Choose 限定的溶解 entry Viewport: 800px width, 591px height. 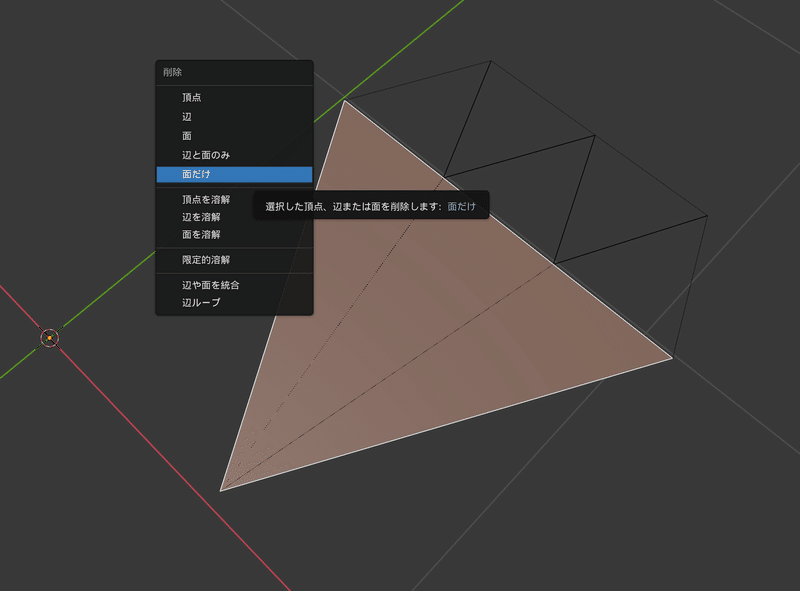[x=234, y=260]
